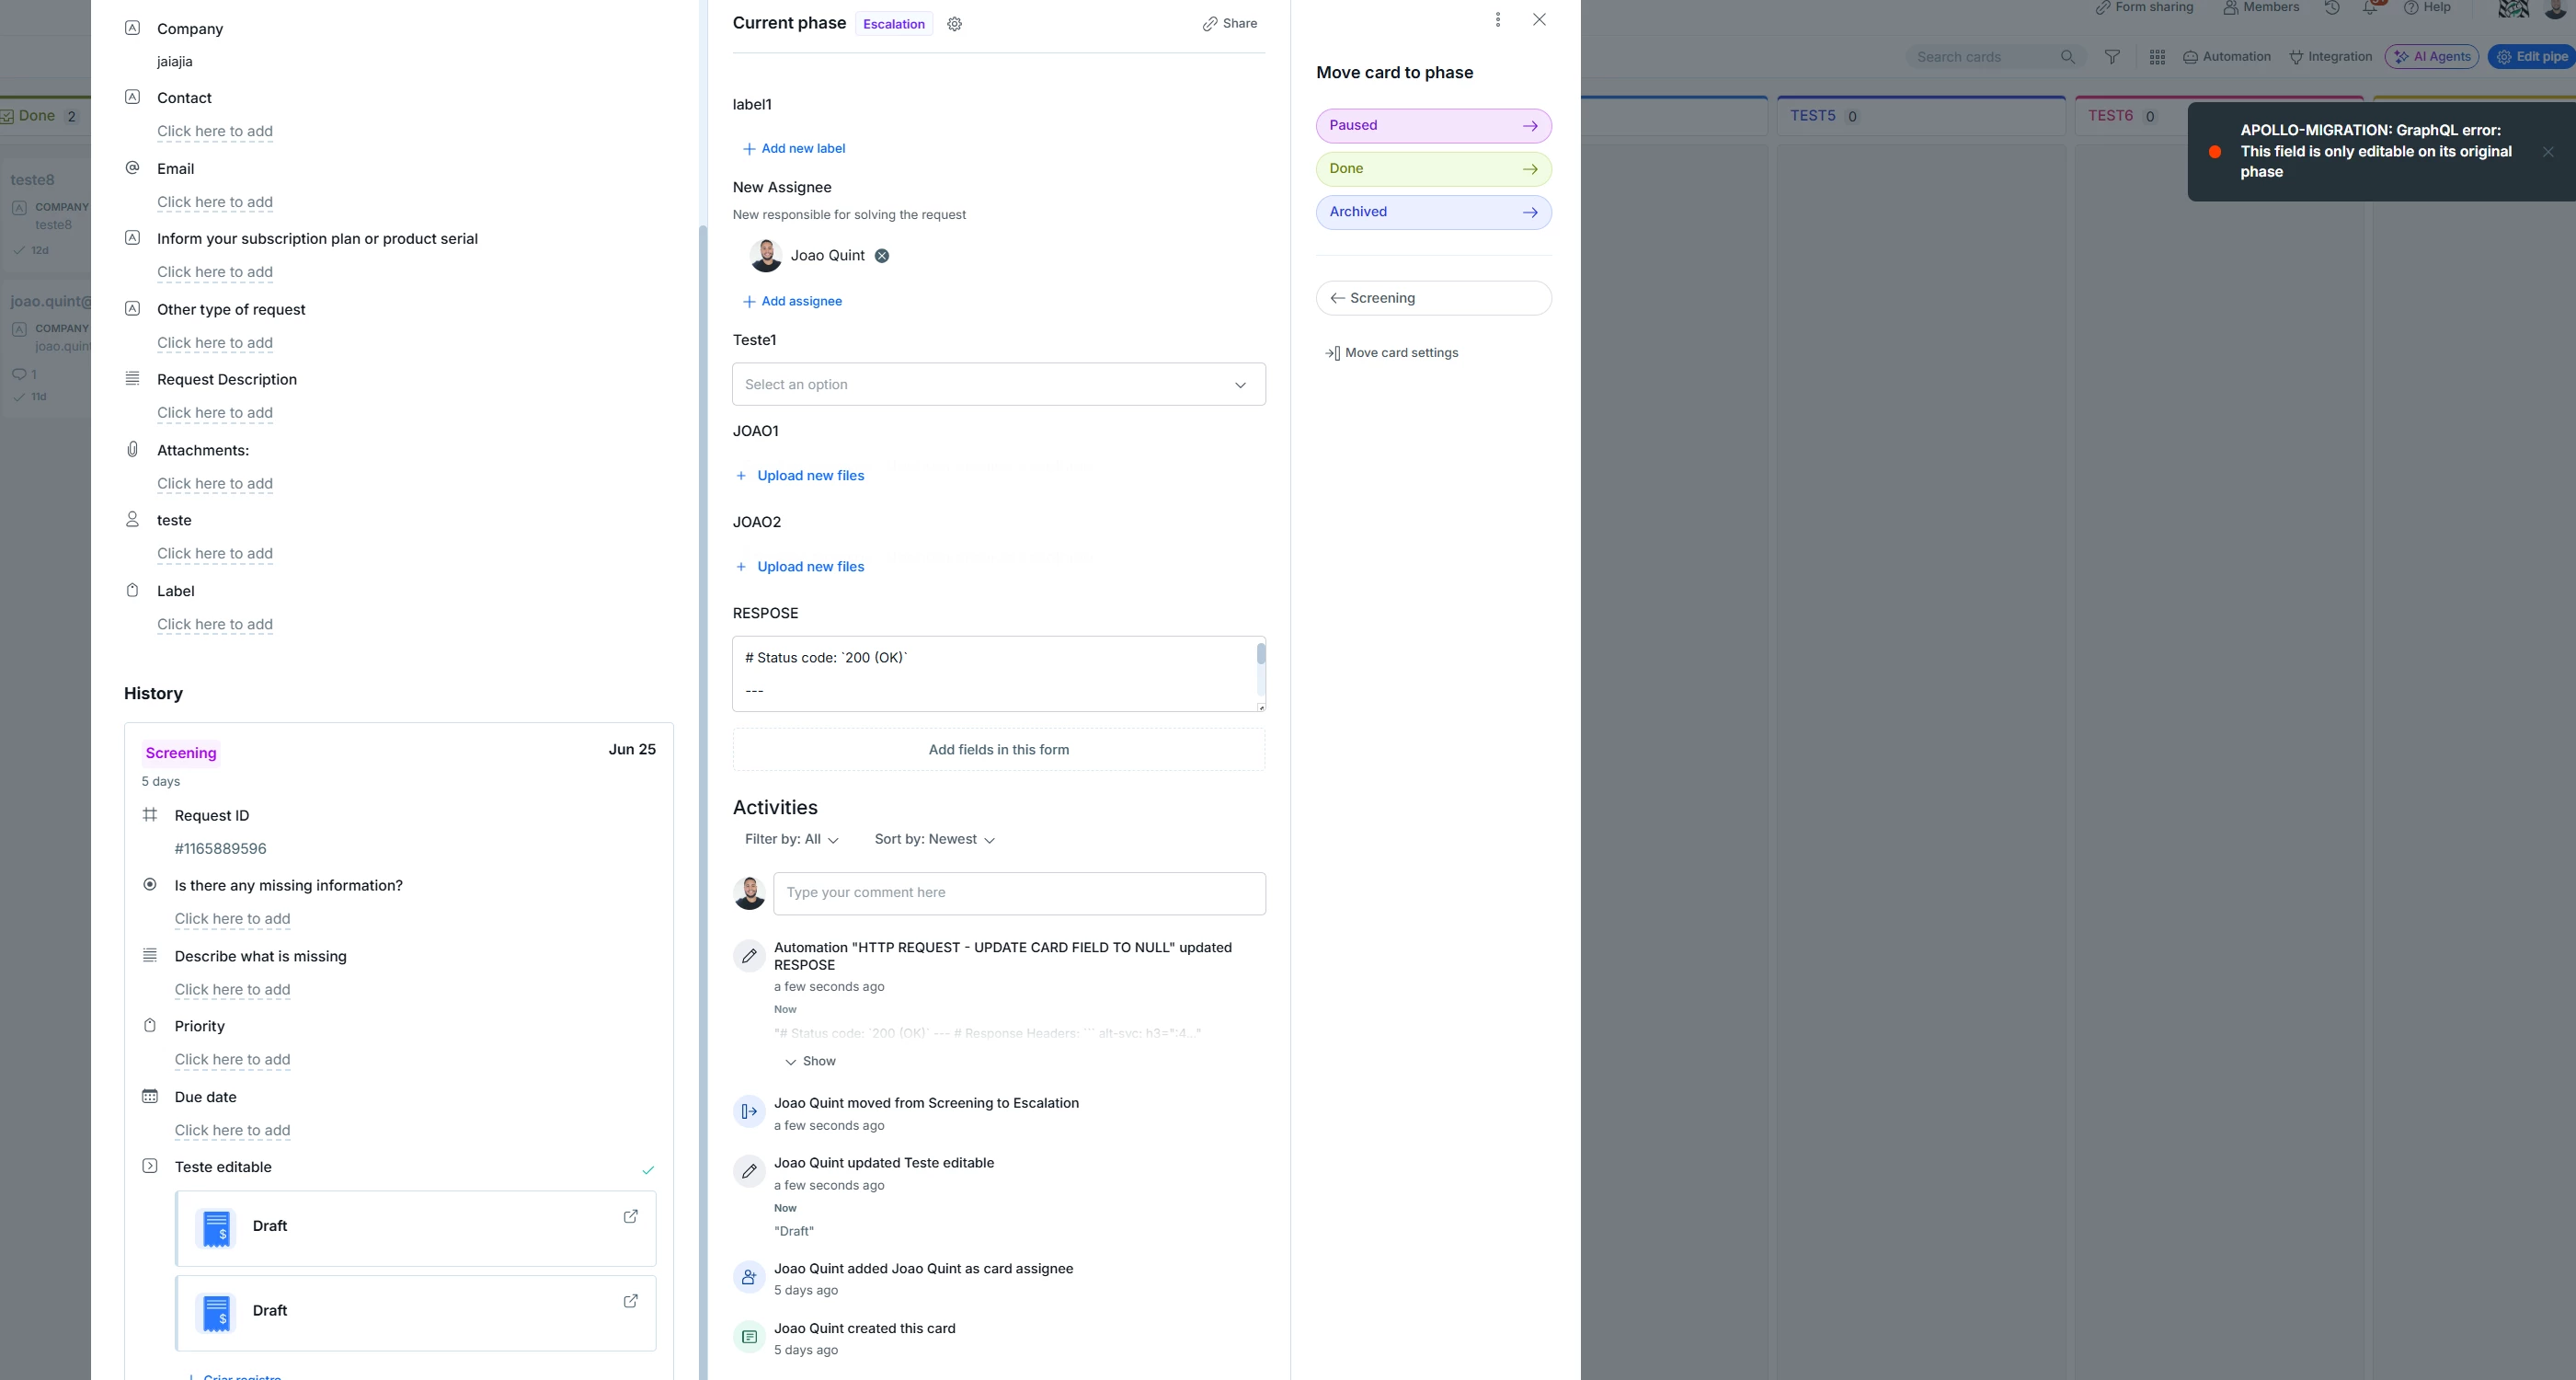
Task: Open the activity history clock icon
Action: coord(2332,8)
